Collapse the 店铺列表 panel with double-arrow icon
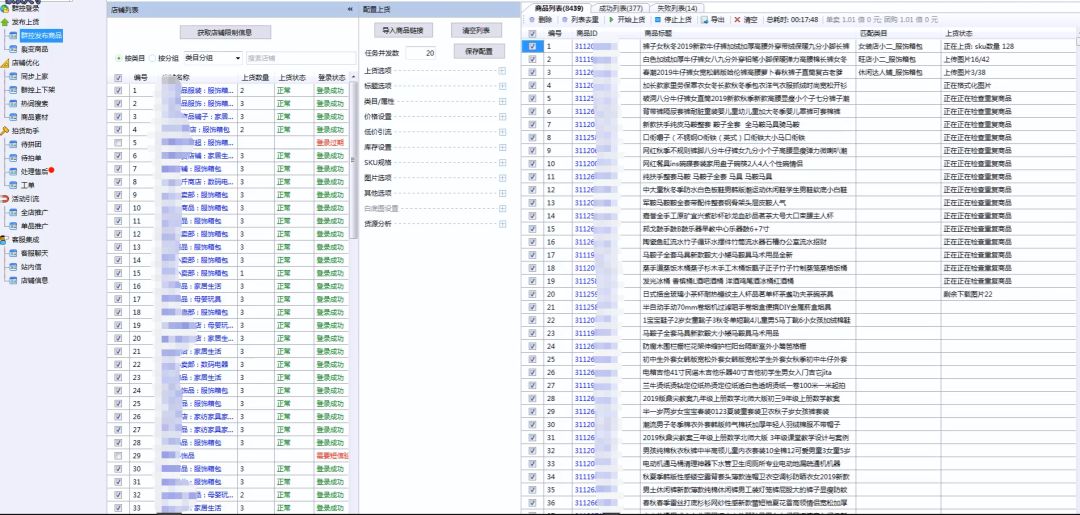 coord(350,8)
